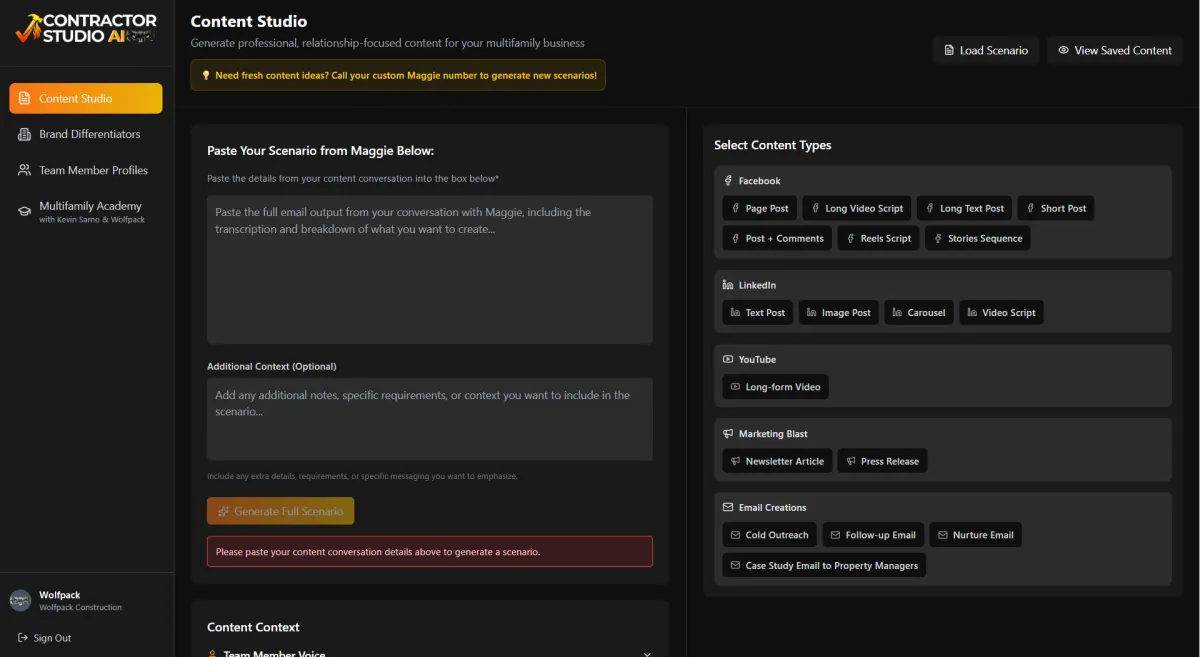Image resolution: width=1200 pixels, height=657 pixels.
Task: Choose Nurture Email option
Action: pyautogui.click(x=975, y=535)
